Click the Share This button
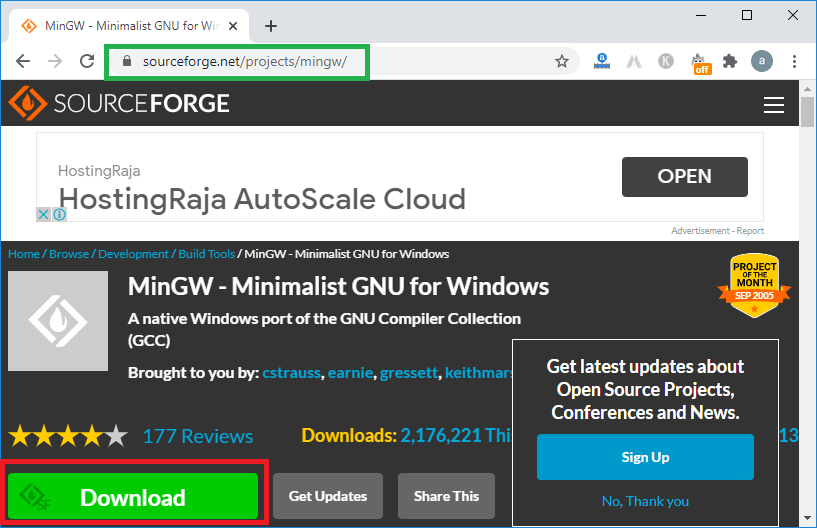This screenshot has height=528, width=817. click(x=447, y=496)
